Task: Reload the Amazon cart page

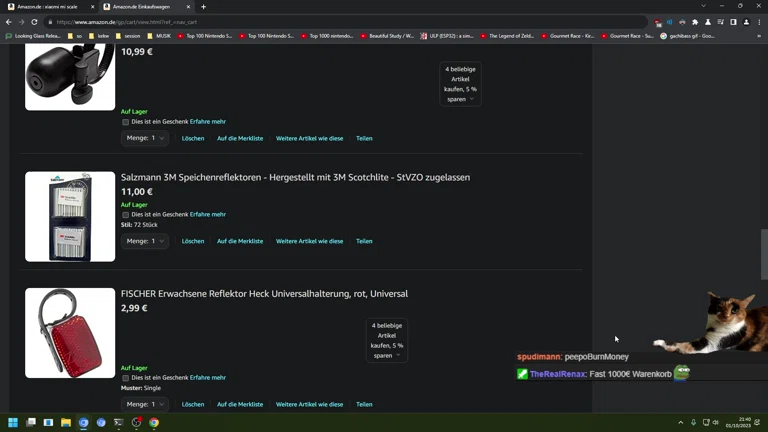Action: 34,22
